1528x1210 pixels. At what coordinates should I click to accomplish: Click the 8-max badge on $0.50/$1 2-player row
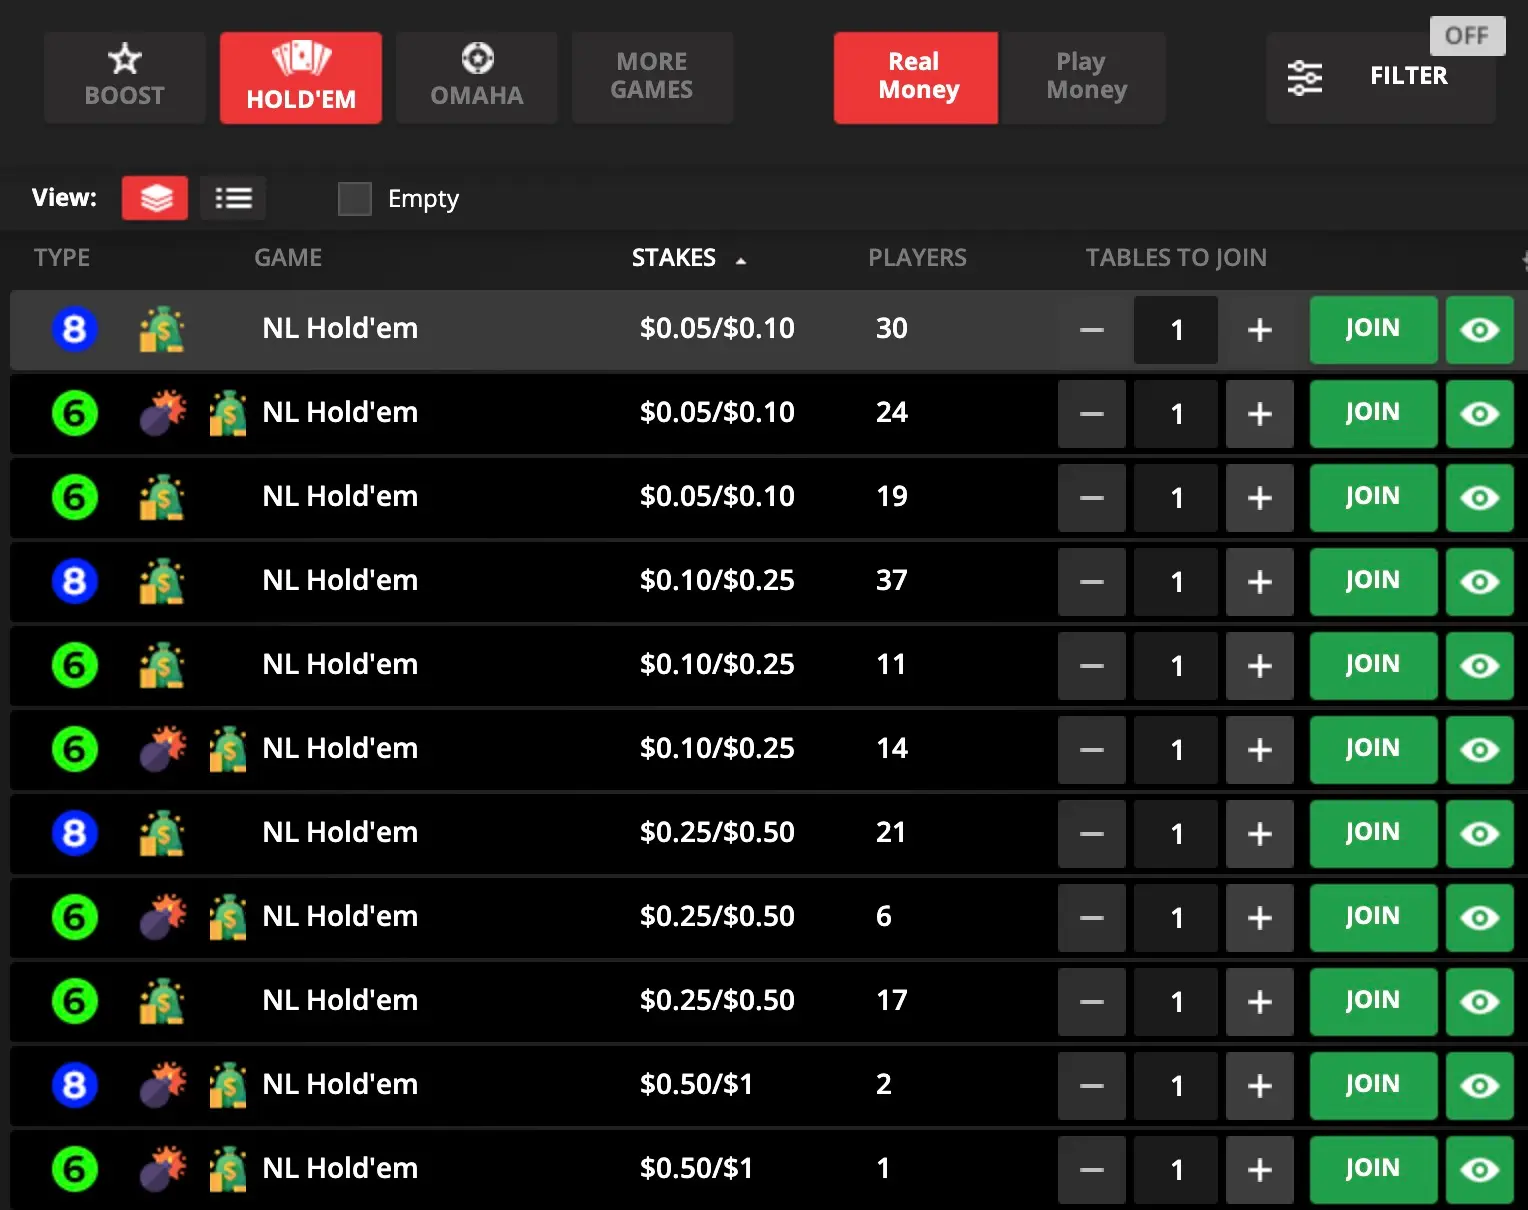[x=75, y=1085]
